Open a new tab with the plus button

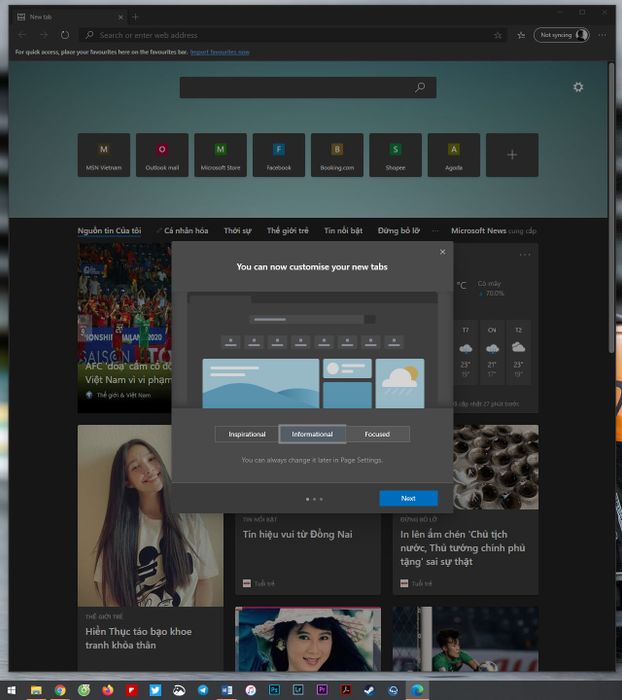tap(135, 17)
